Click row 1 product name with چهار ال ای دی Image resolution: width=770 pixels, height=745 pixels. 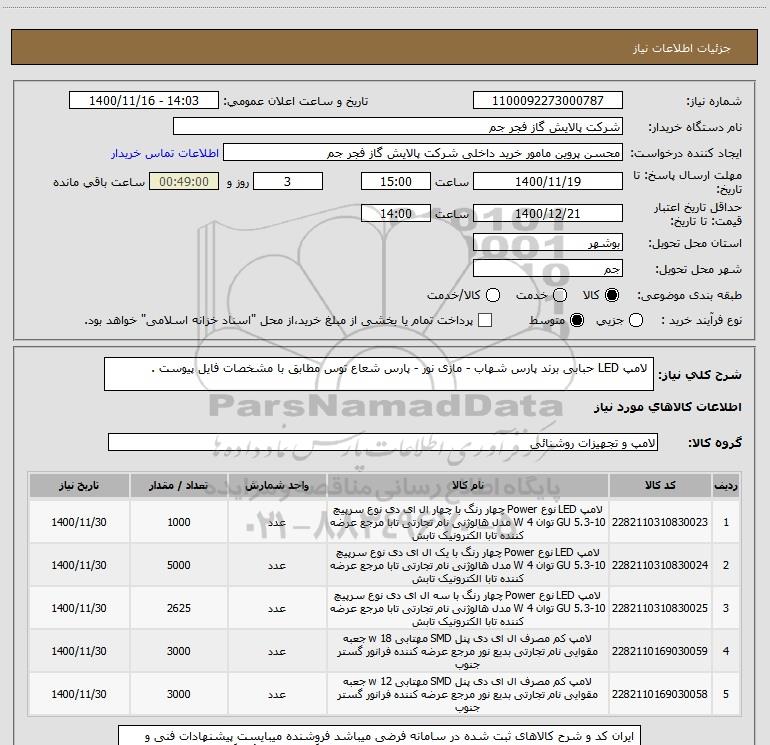[468, 522]
